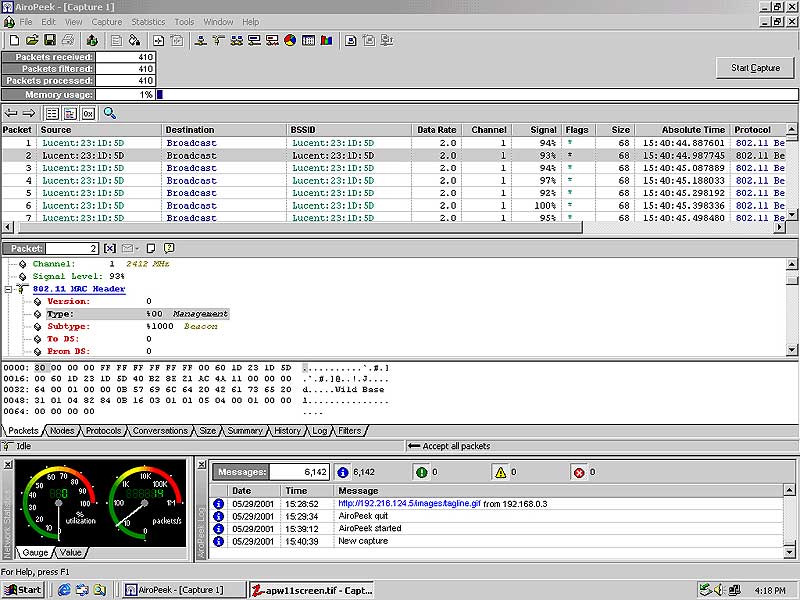Viewport: 800px width, 600px height.
Task: Select packet 6 row with 100% signal
Action: coord(393,206)
